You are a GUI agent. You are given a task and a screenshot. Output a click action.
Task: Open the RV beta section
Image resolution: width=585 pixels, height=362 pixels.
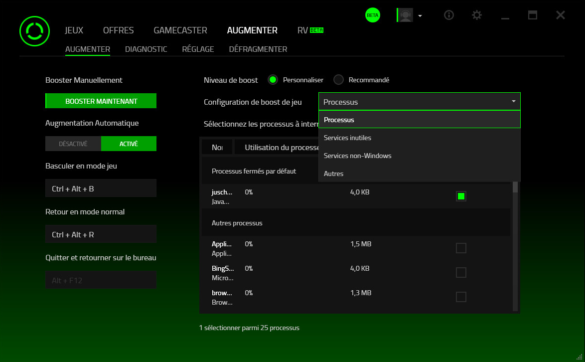point(310,30)
